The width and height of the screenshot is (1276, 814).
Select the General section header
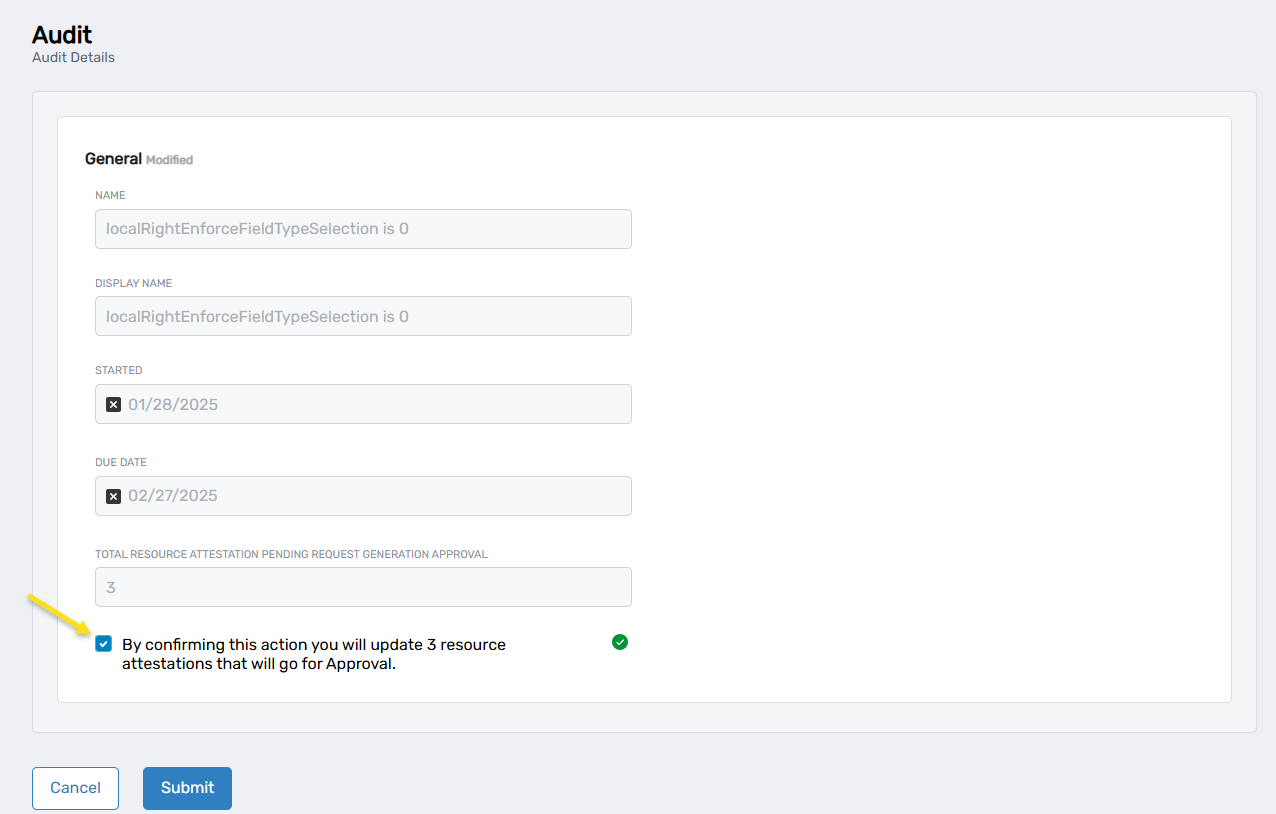[x=113, y=159]
